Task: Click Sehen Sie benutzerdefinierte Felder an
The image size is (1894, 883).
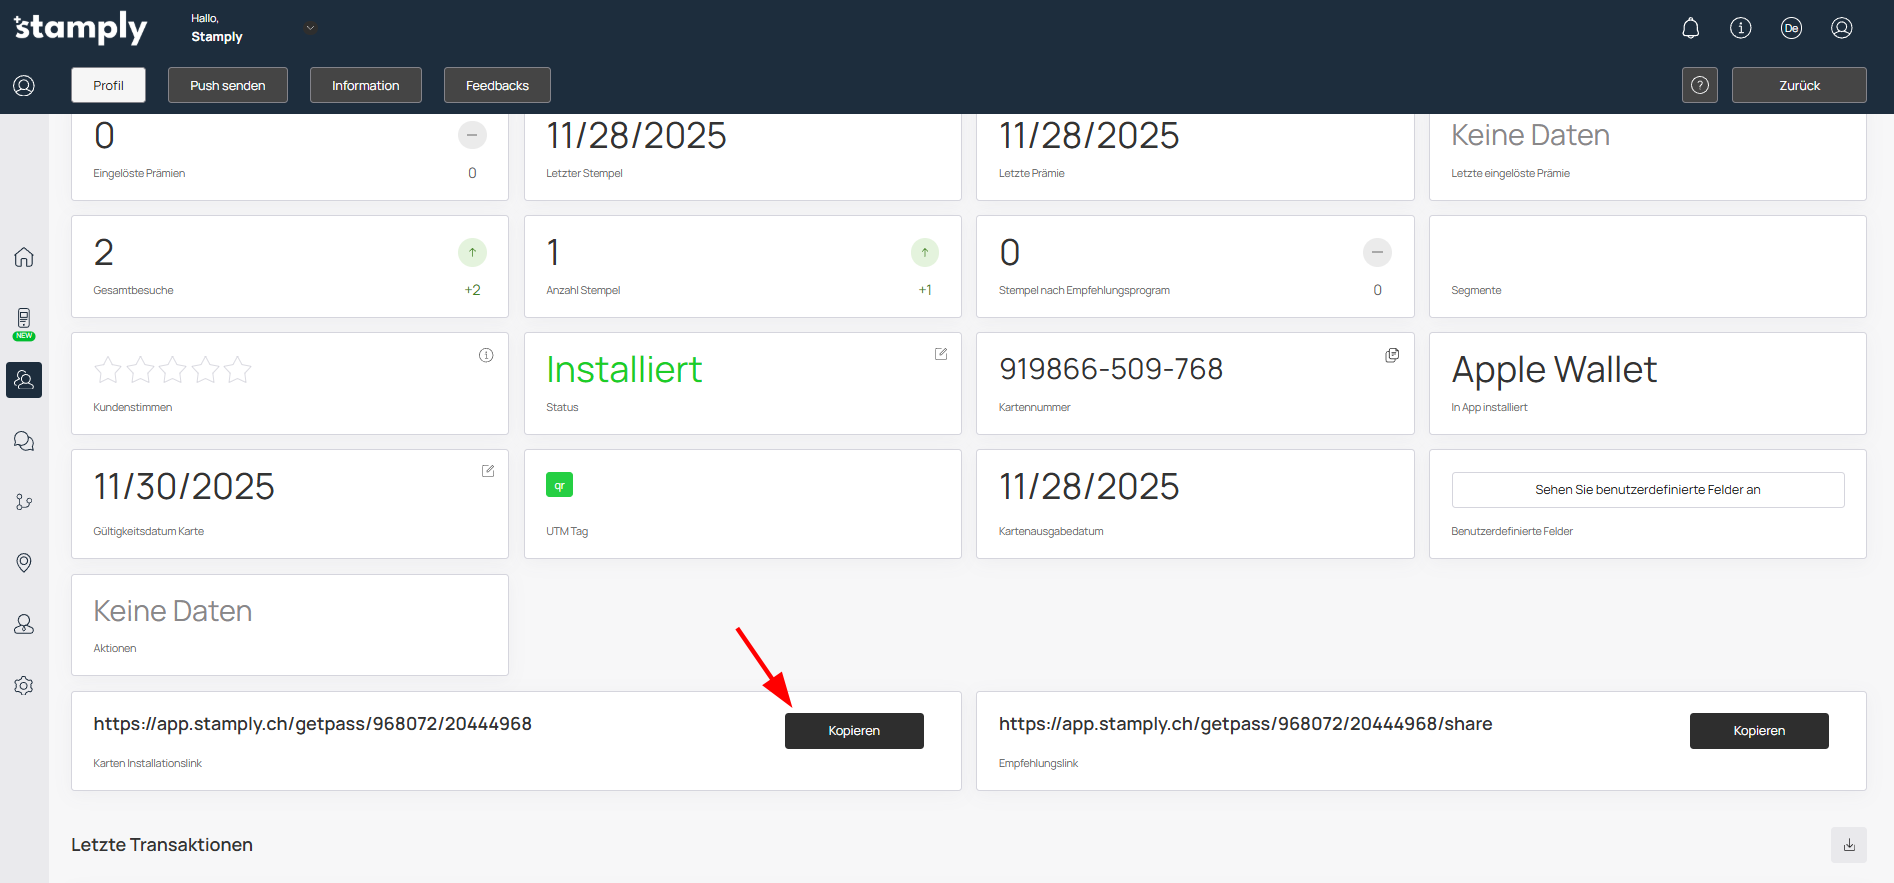Action: pyautogui.click(x=1647, y=490)
